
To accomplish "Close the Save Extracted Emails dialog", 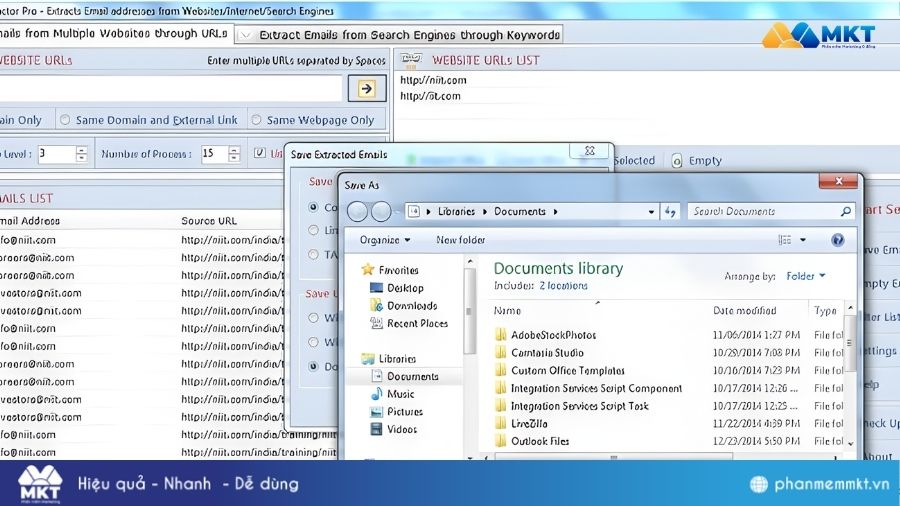I will [x=589, y=151].
